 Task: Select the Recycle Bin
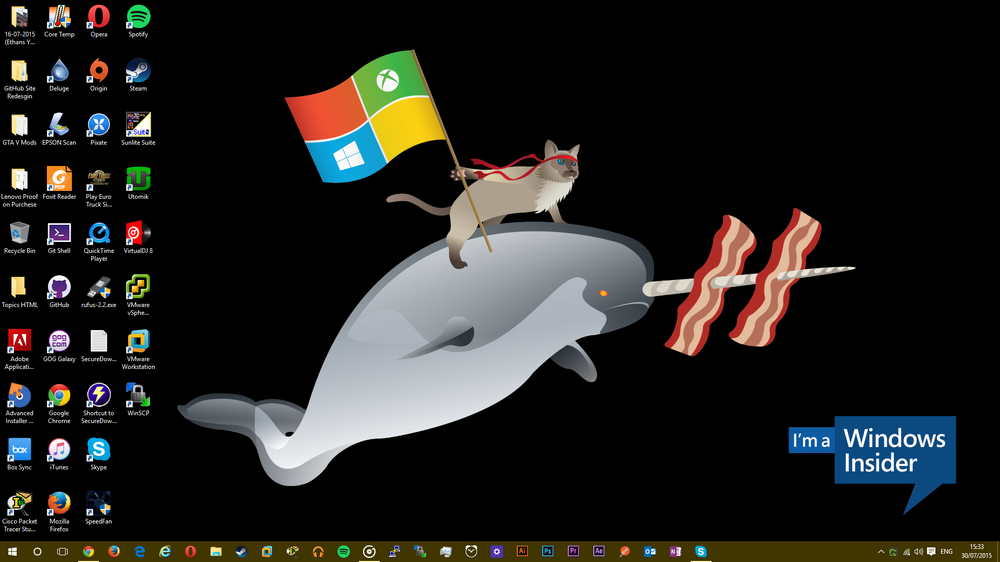click(19, 238)
